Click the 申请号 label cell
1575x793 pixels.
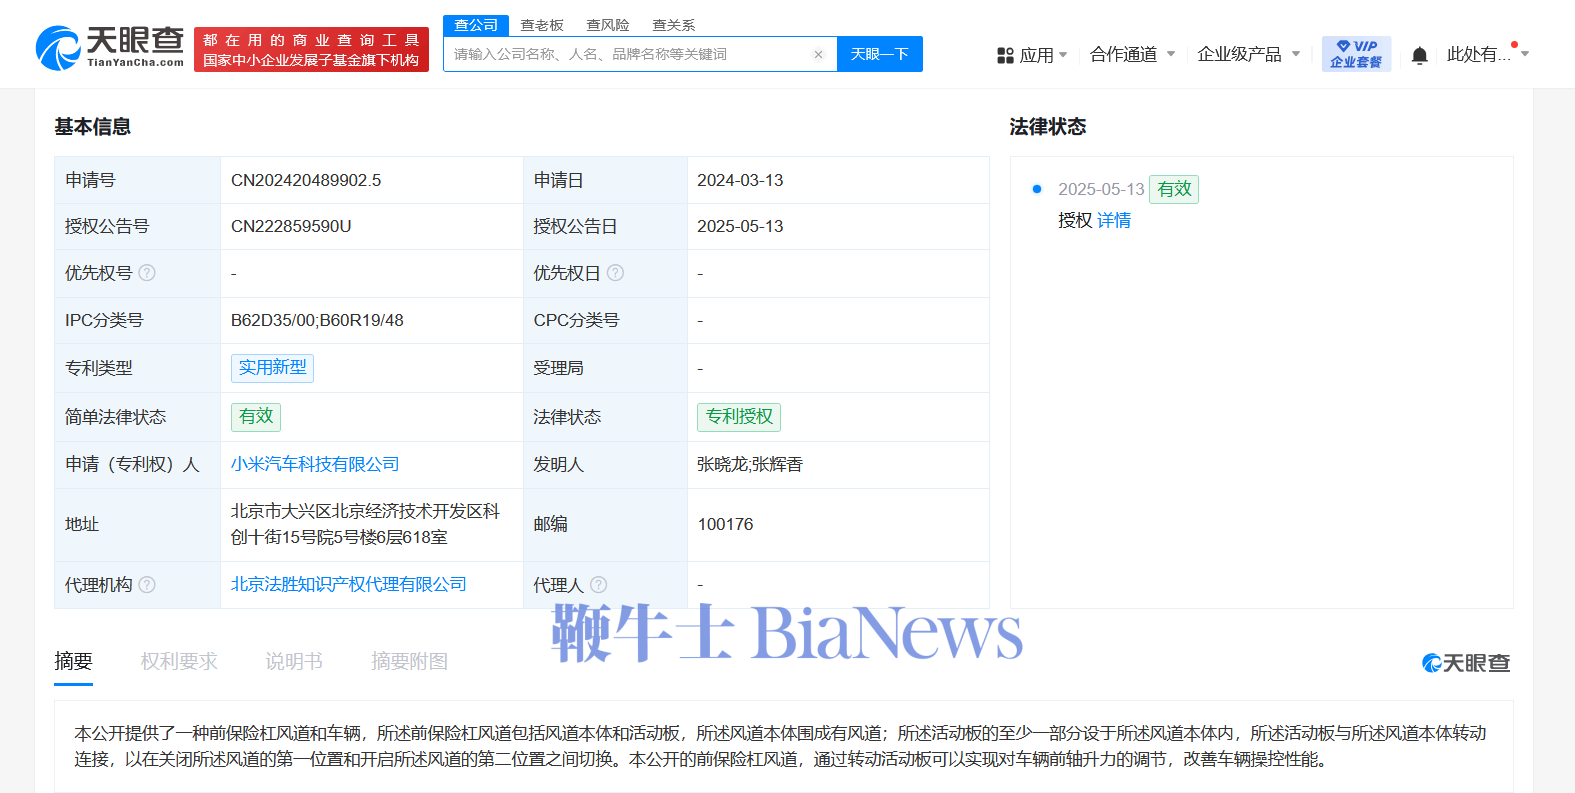(137, 180)
